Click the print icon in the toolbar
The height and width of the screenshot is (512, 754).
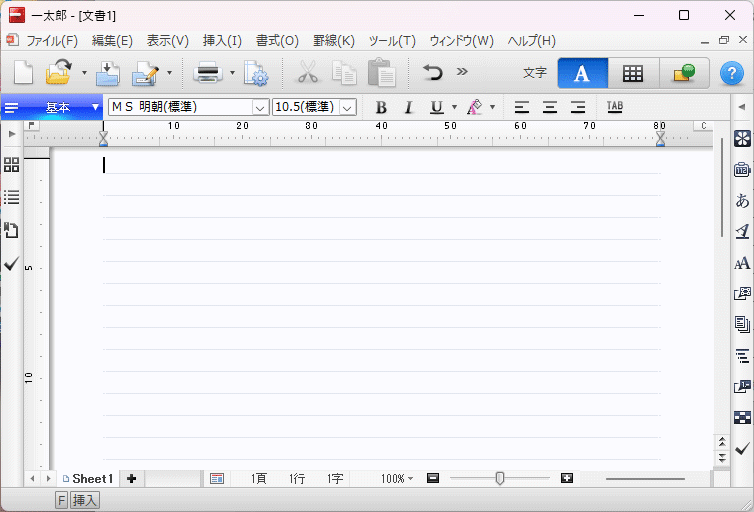[208, 72]
